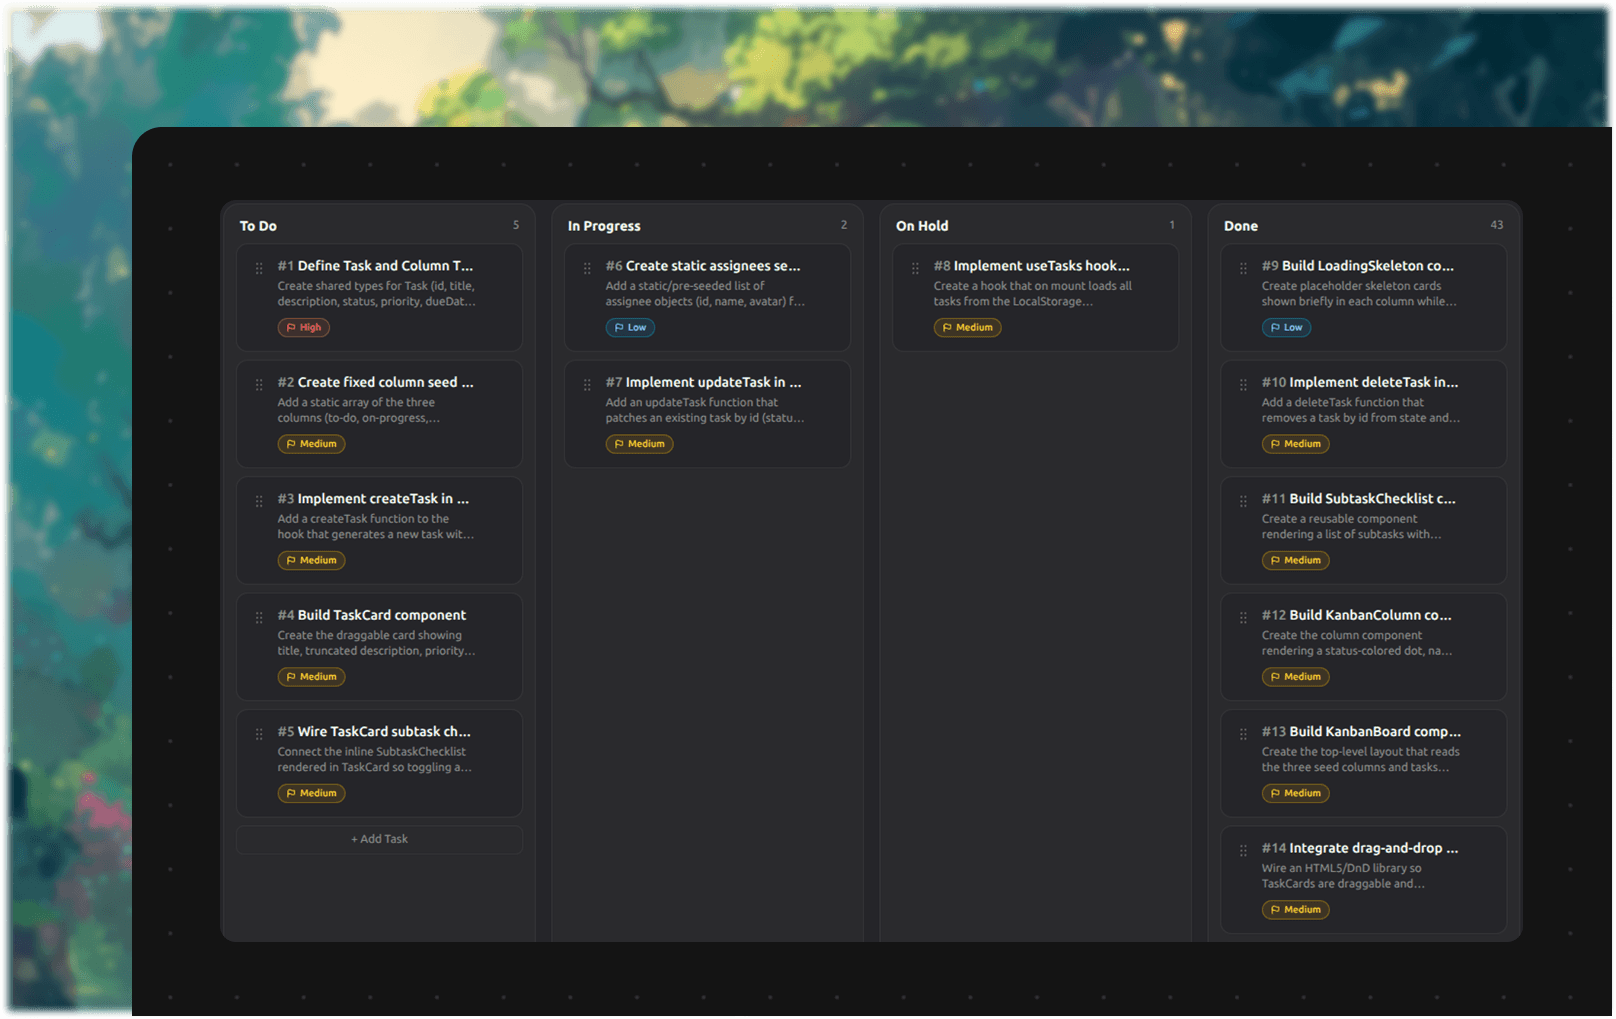Click the In Progress column header
This screenshot has height=1019, width=1616.
point(604,226)
